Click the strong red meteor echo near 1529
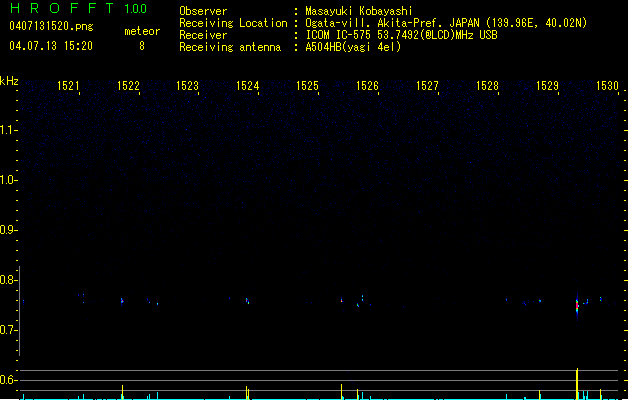 coord(577,306)
